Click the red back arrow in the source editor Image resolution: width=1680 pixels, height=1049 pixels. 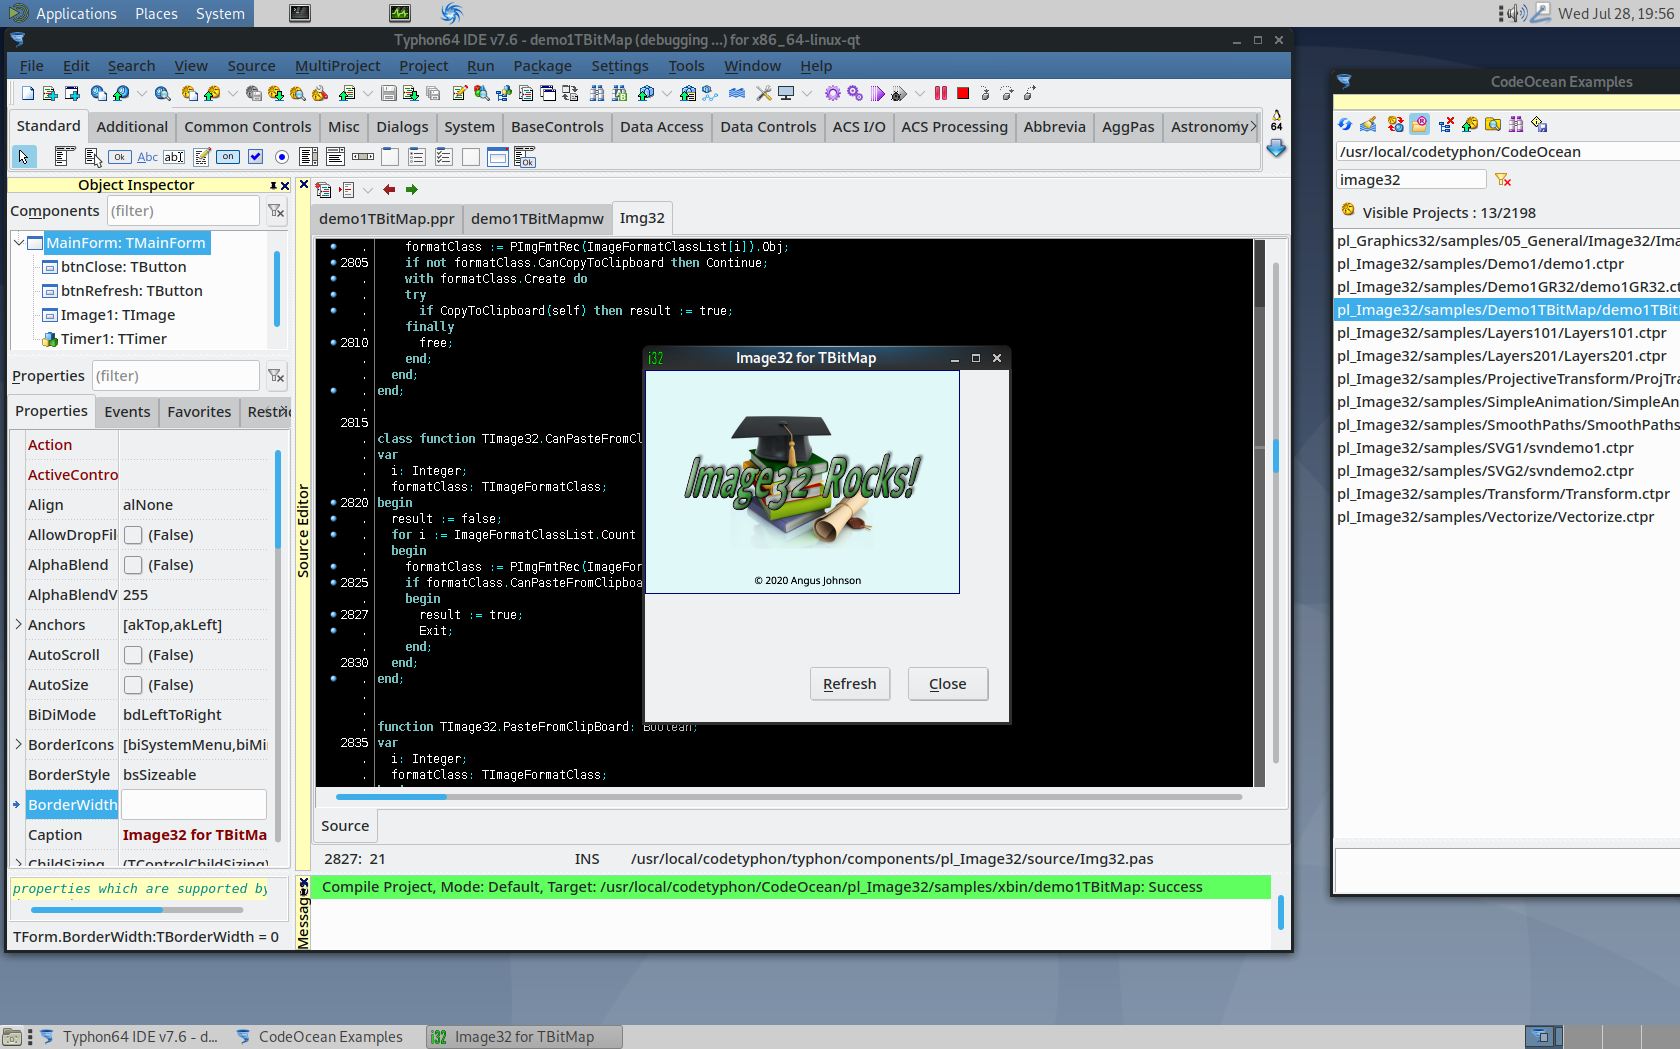click(389, 190)
